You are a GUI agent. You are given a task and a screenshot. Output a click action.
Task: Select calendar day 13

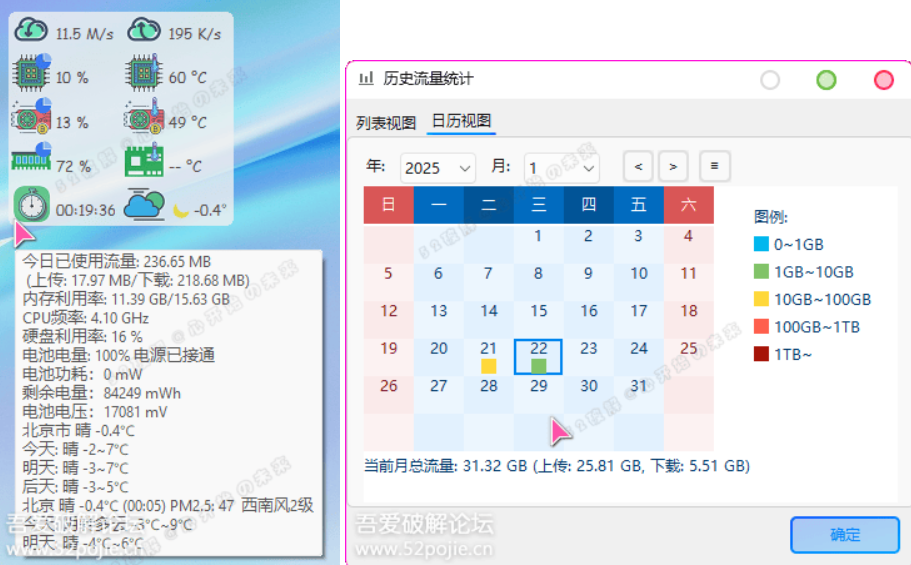tap(439, 319)
